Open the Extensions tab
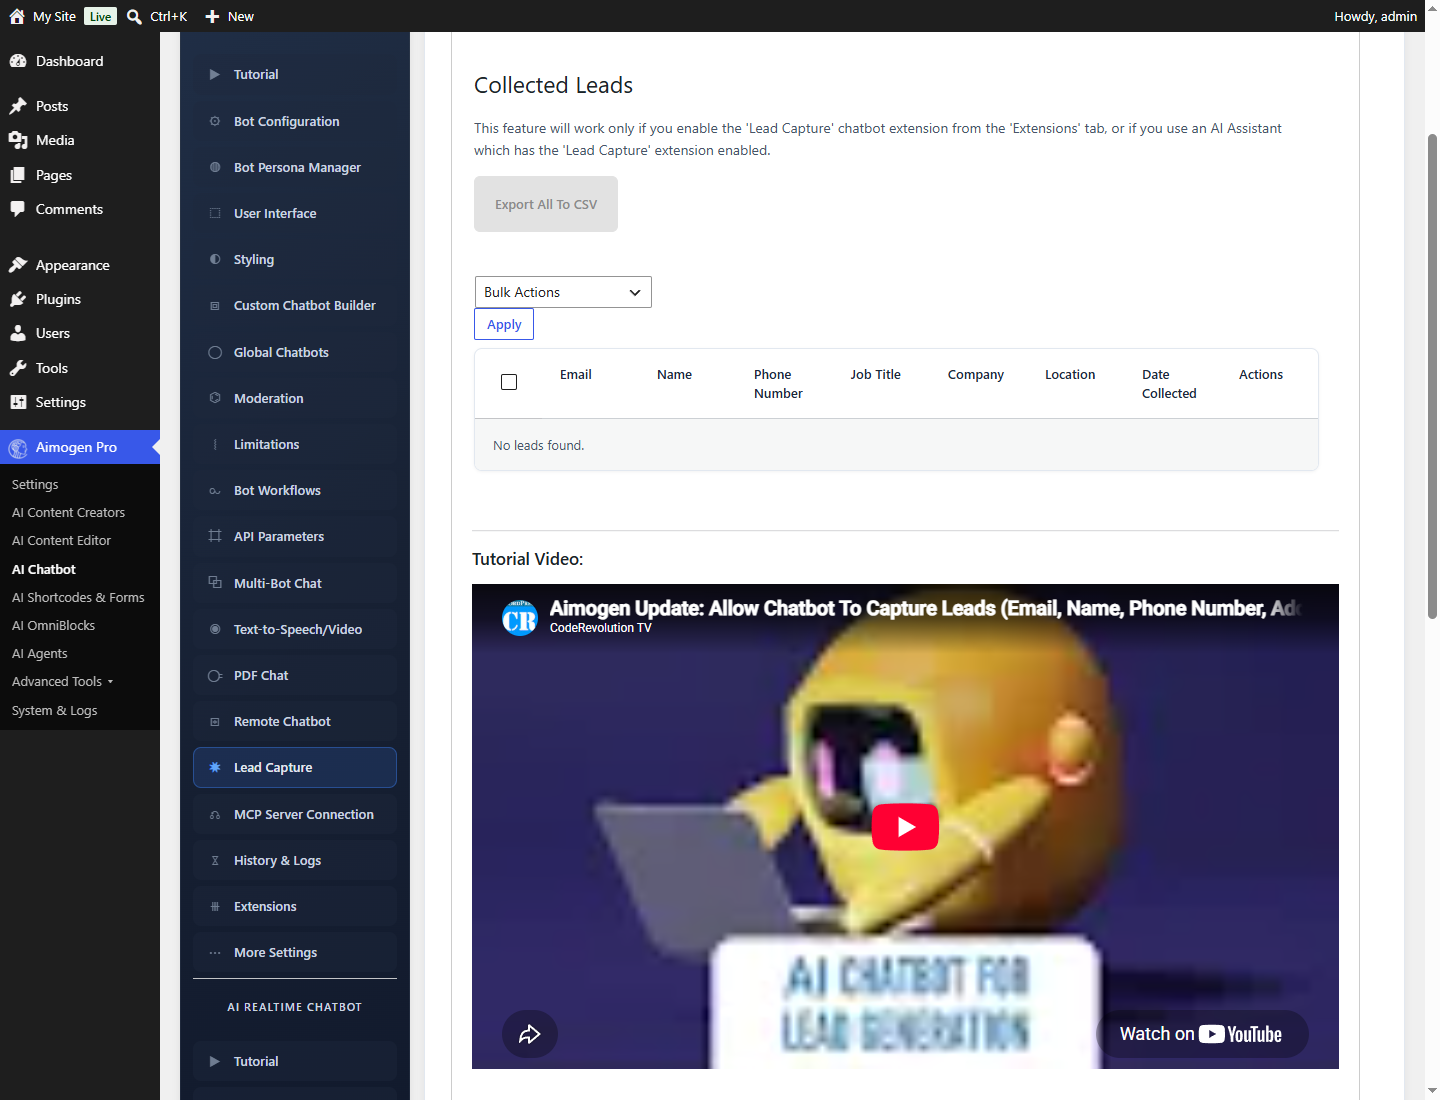This screenshot has width=1440, height=1100. [x=295, y=907]
